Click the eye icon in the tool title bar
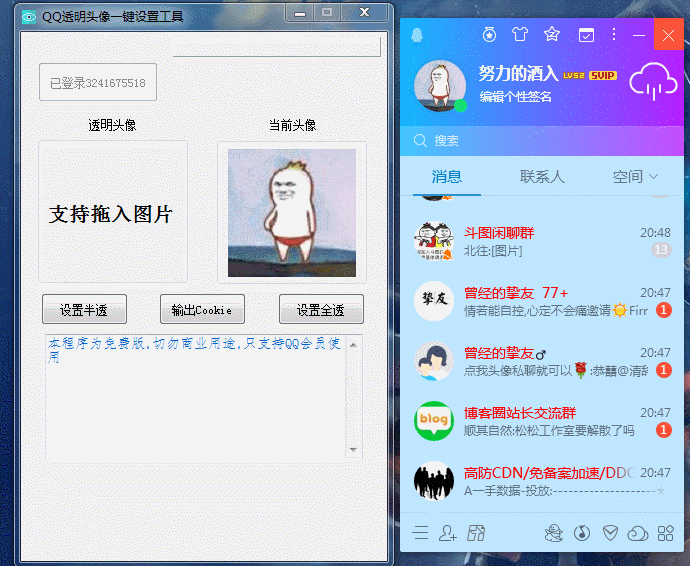 [29, 17]
